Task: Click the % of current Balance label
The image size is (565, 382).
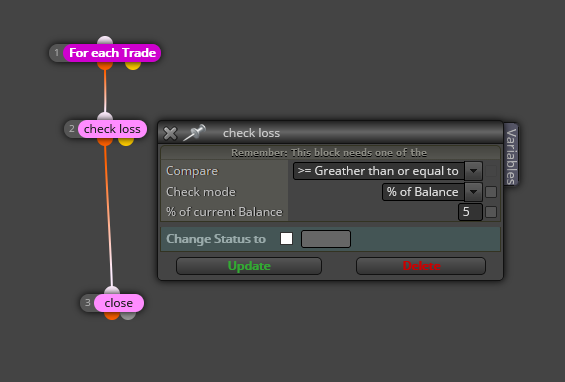Action: coord(224,212)
